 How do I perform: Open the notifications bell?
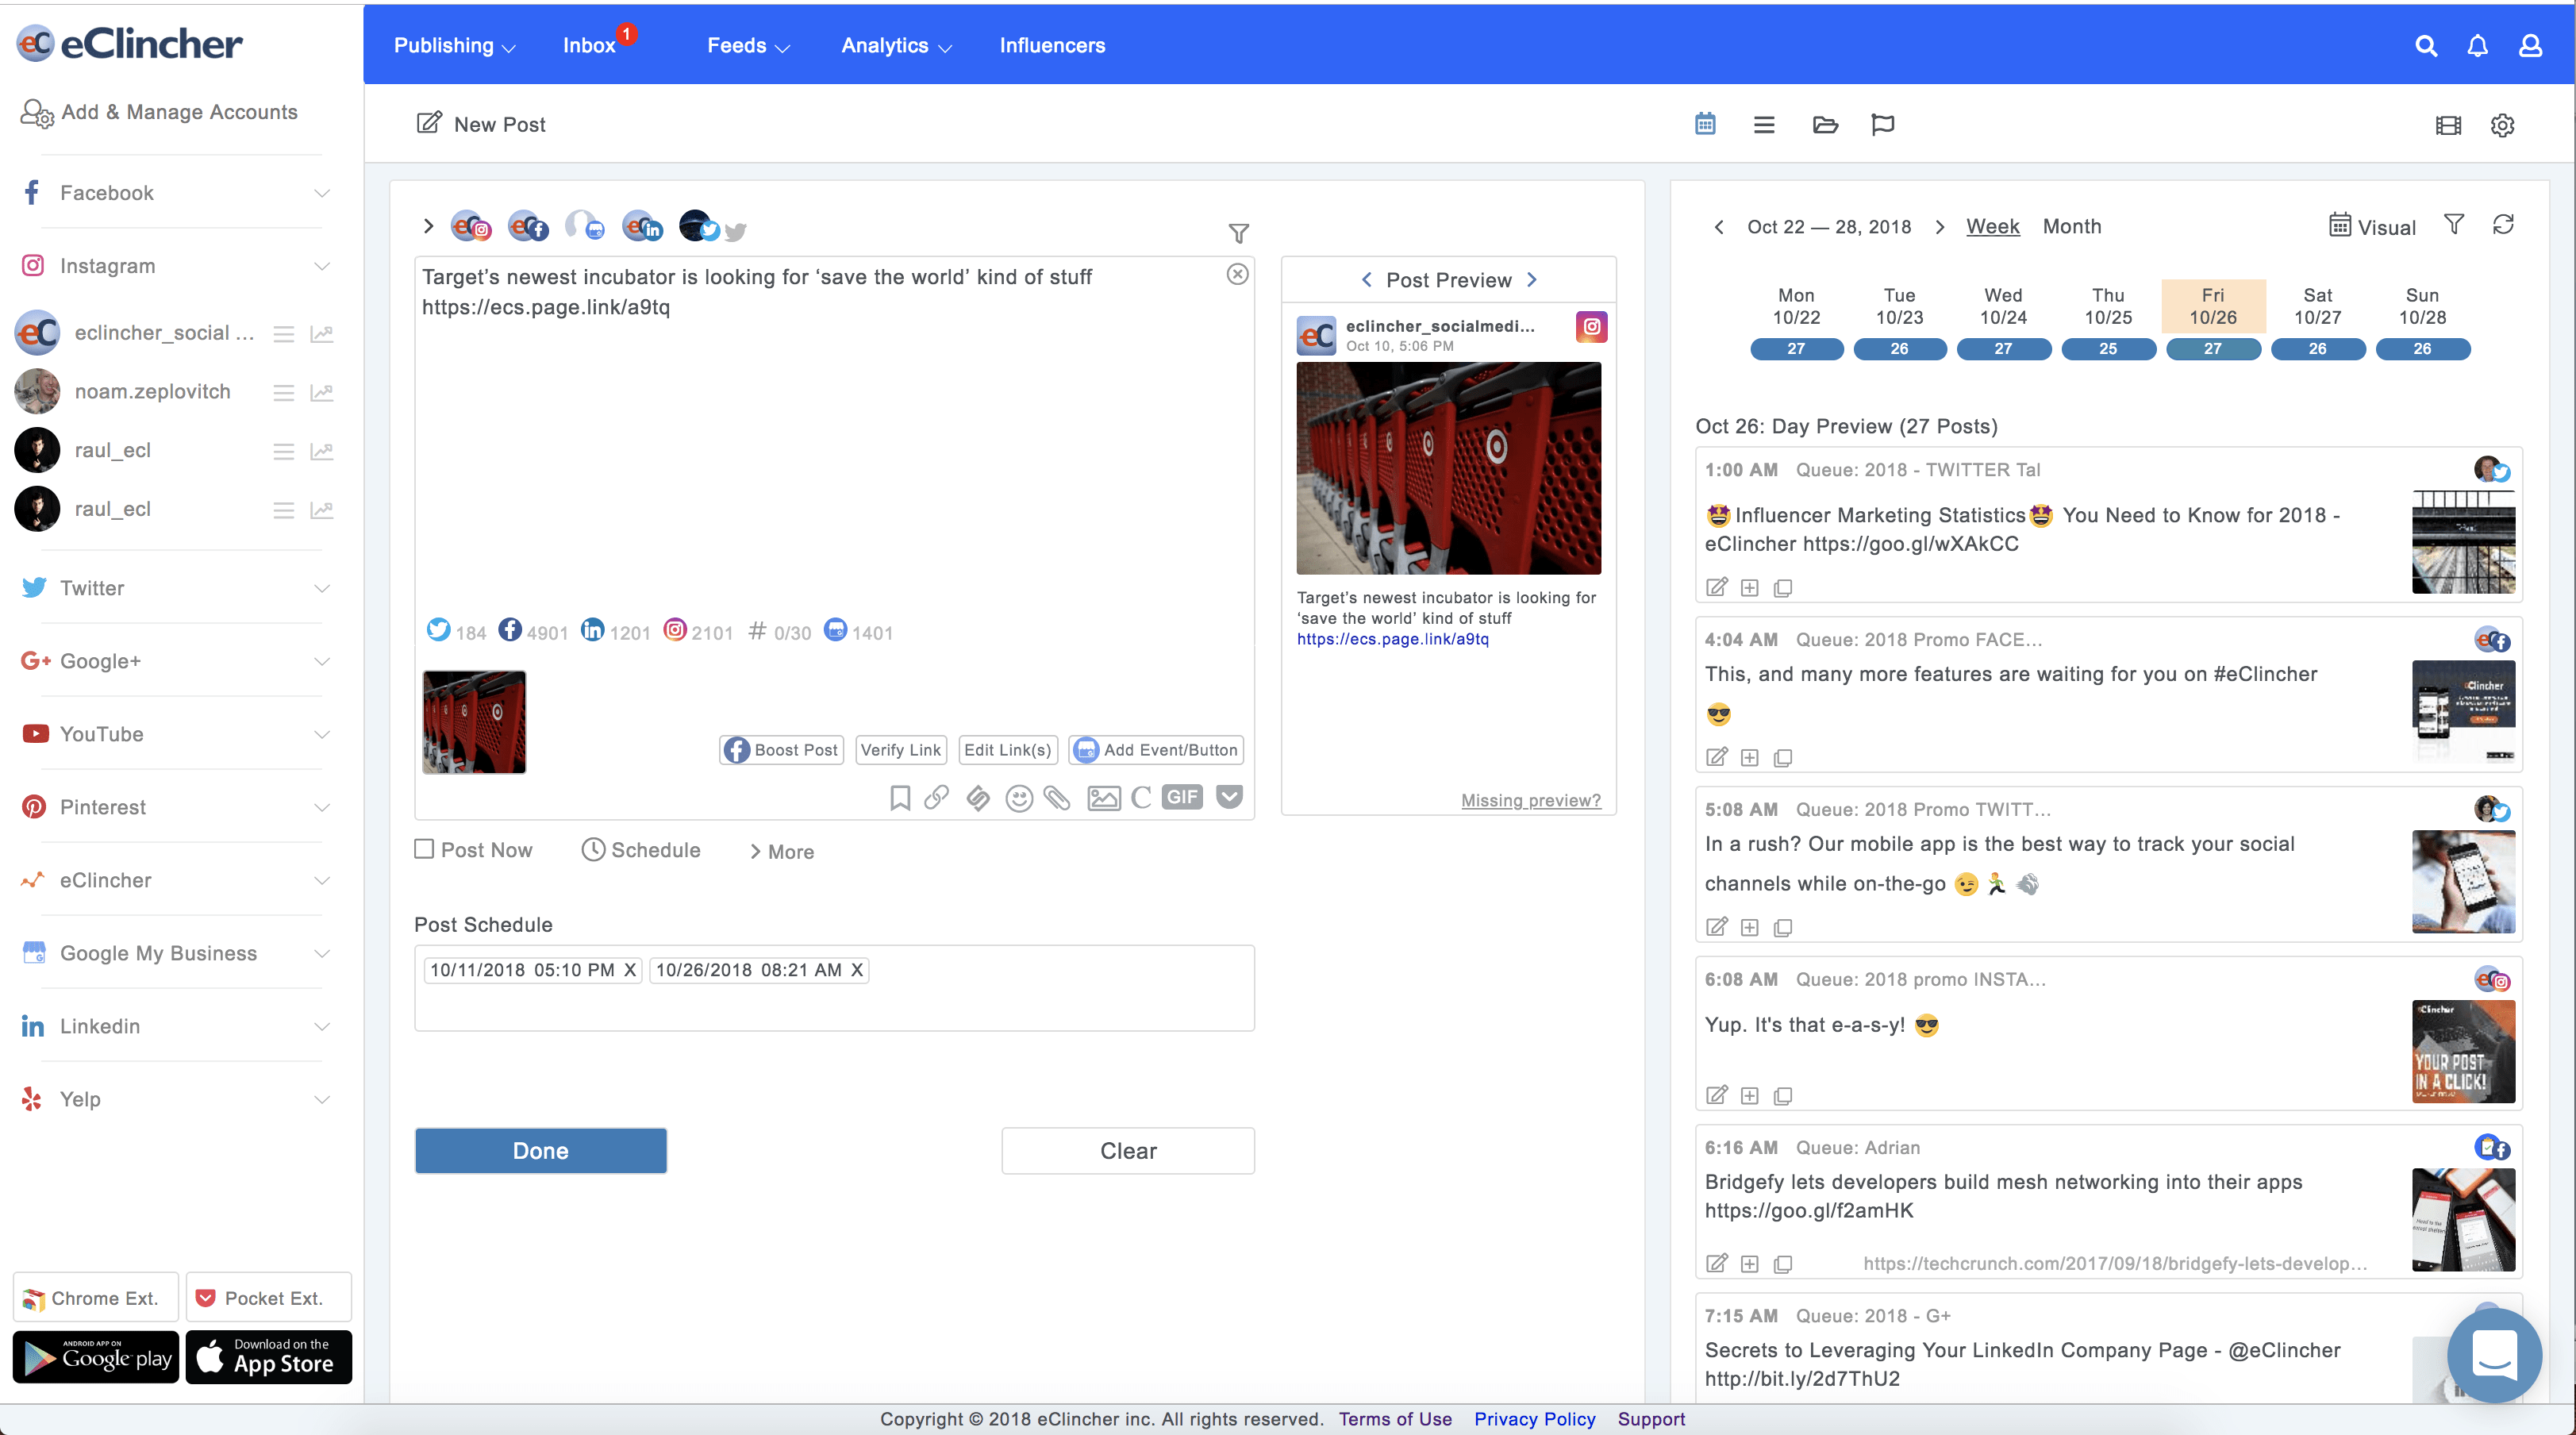coord(2477,46)
